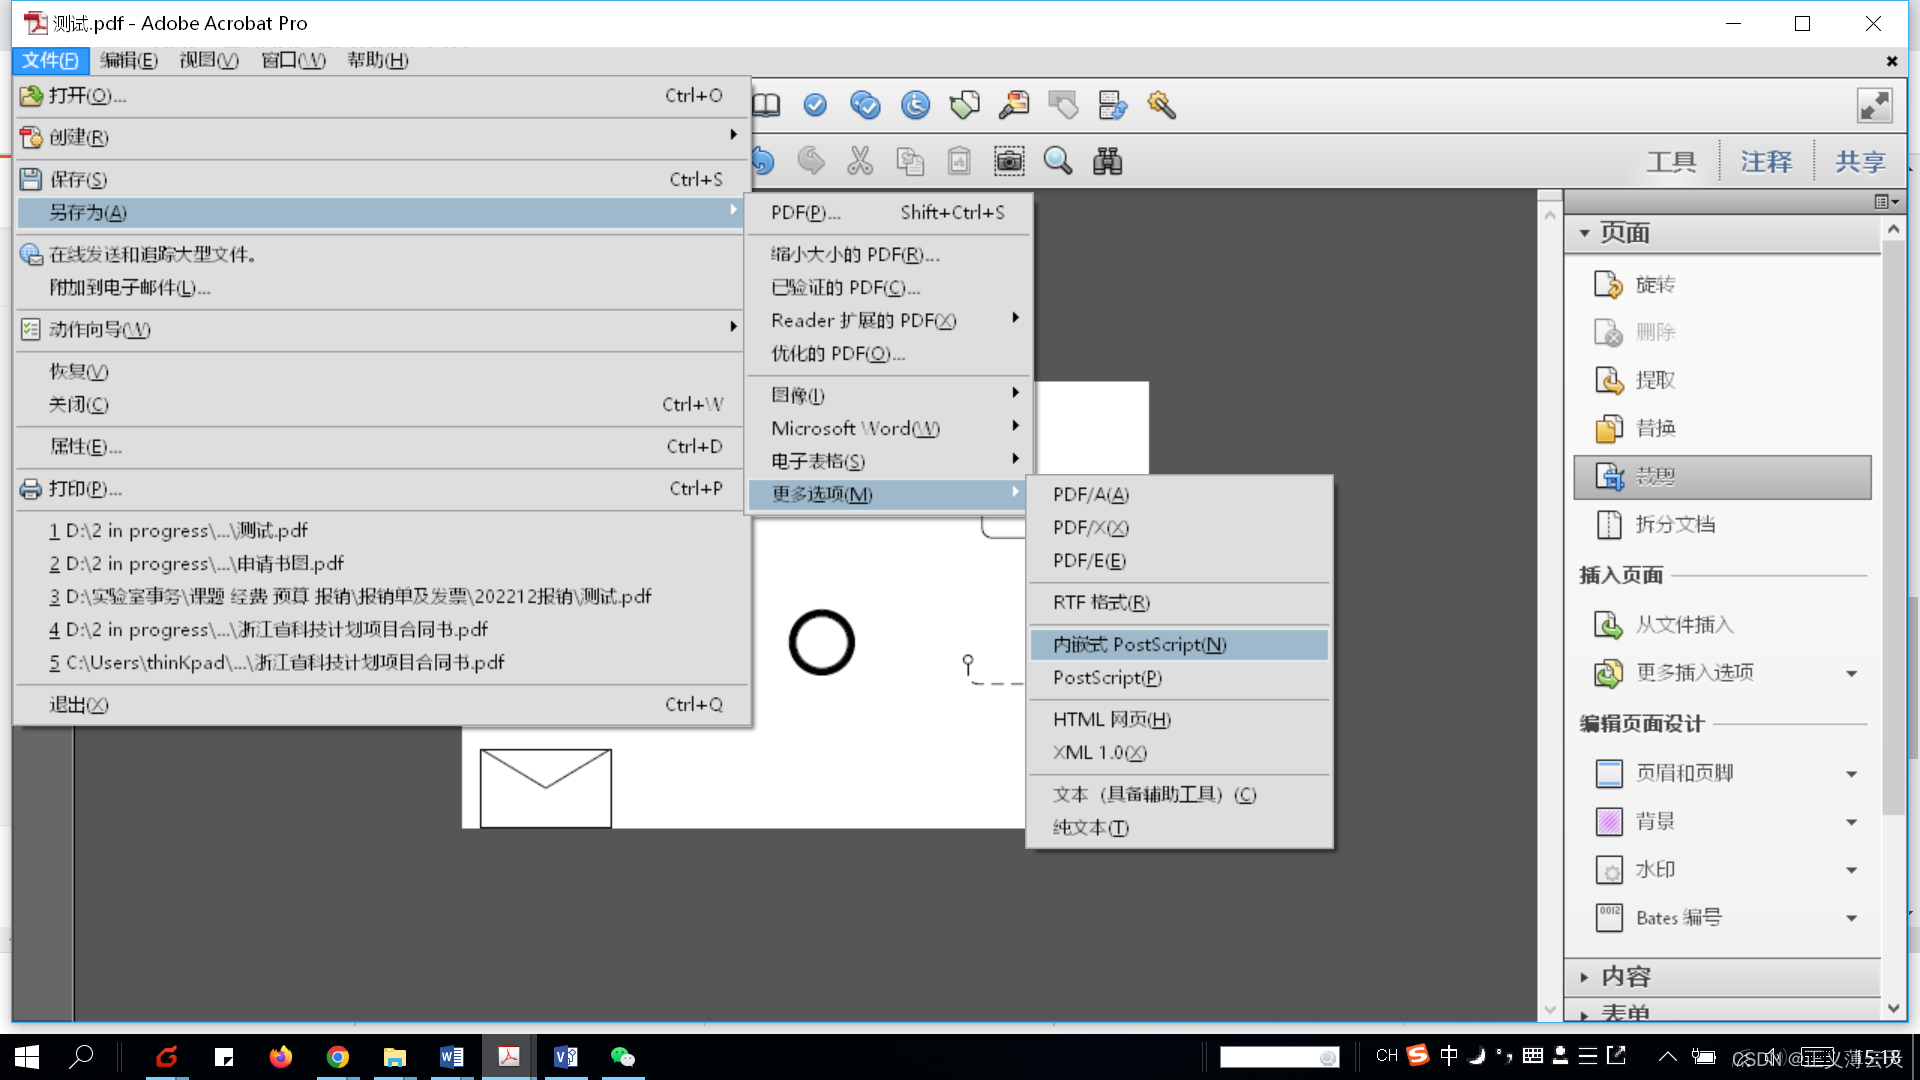Screen dimensions: 1920x1080
Task: Click the 页眉和页脚 header/footer icon
Action: 1608,773
